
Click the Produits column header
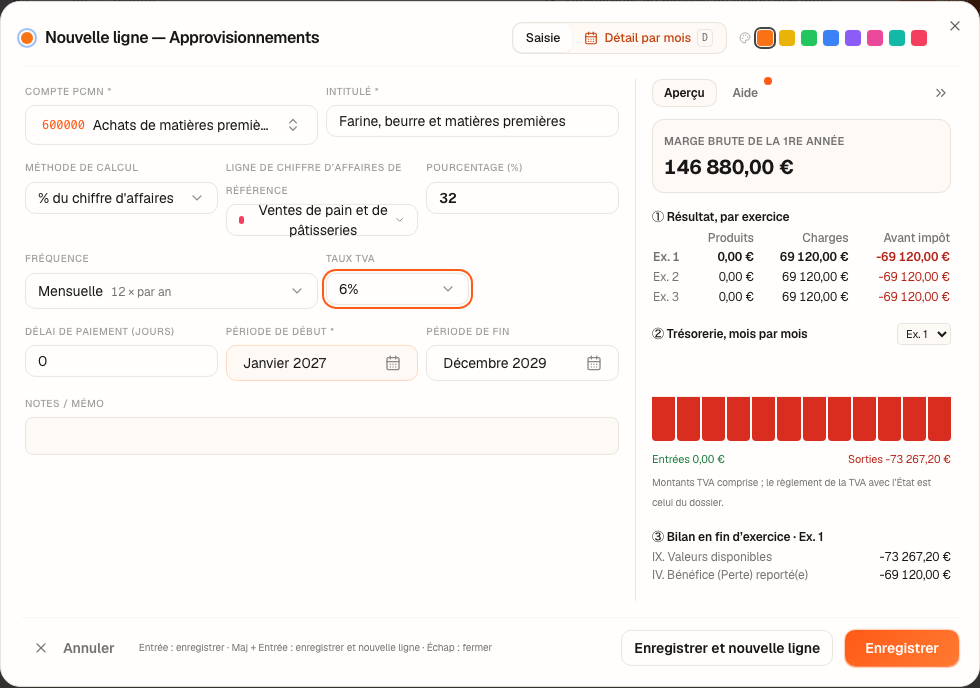[x=730, y=237]
